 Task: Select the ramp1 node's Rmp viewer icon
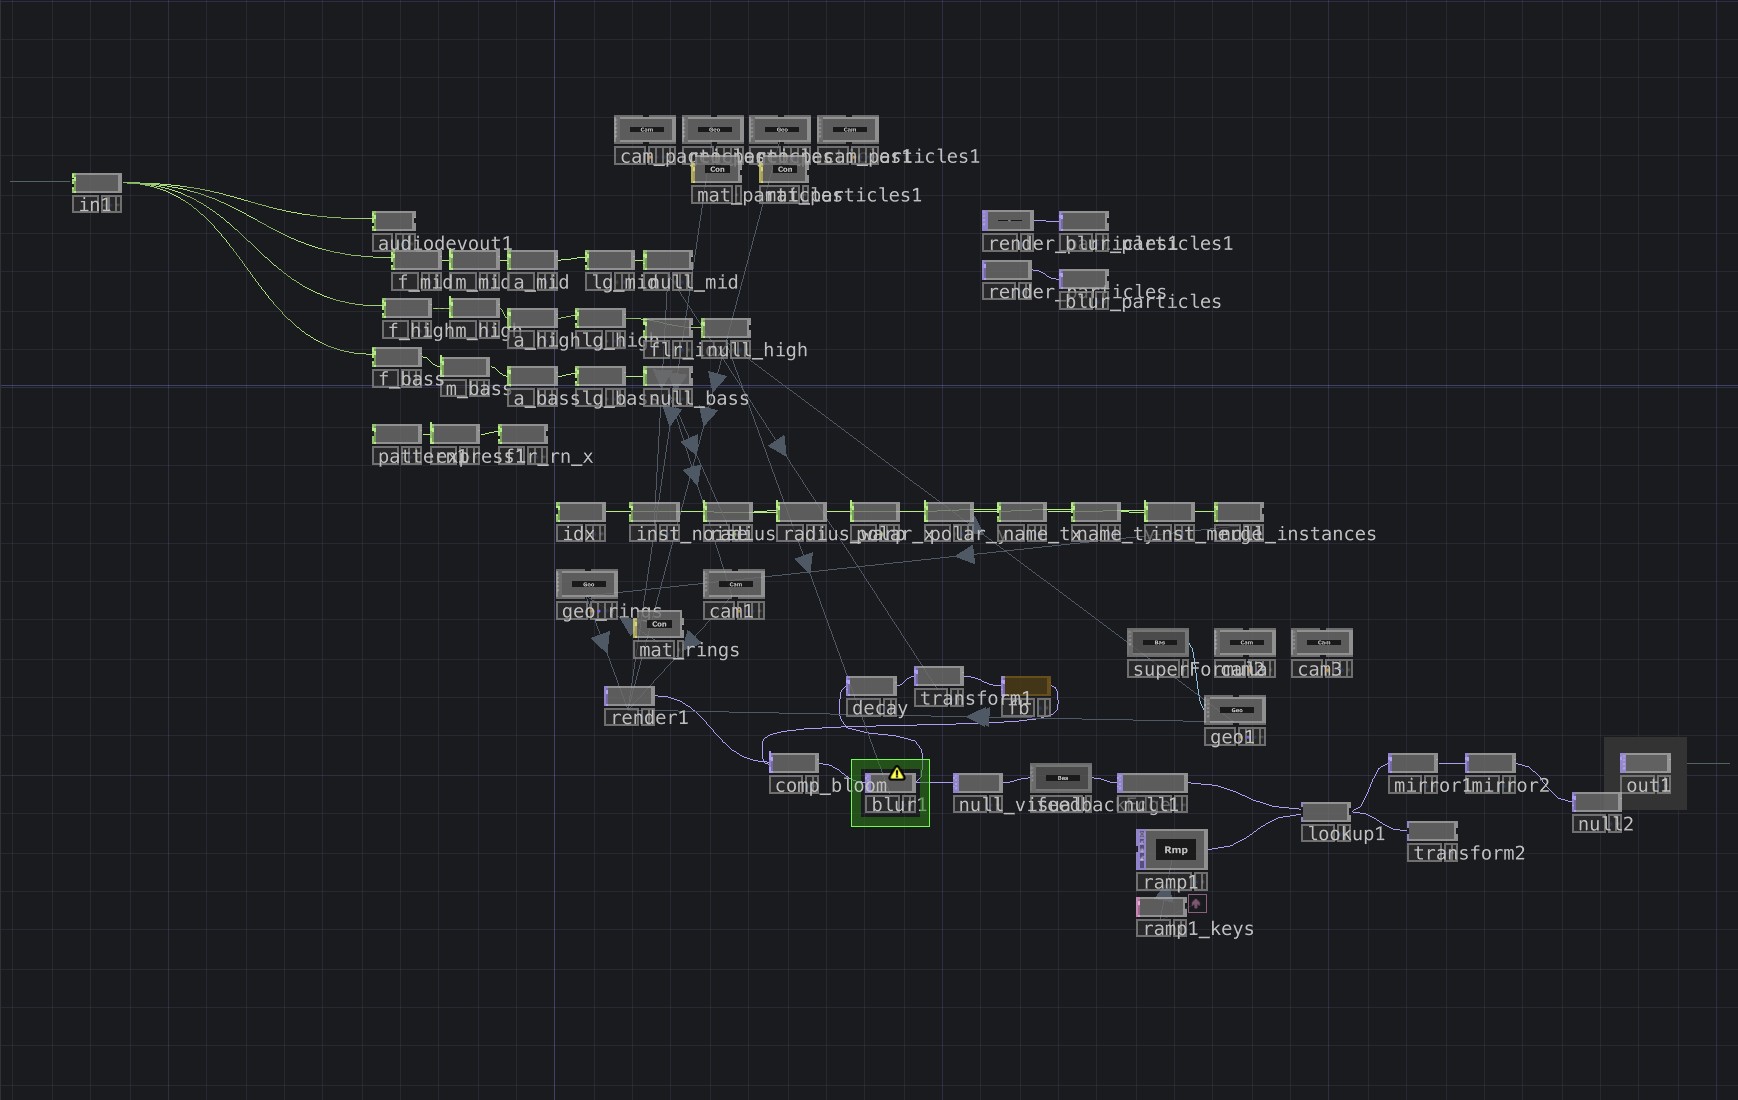click(x=1176, y=850)
